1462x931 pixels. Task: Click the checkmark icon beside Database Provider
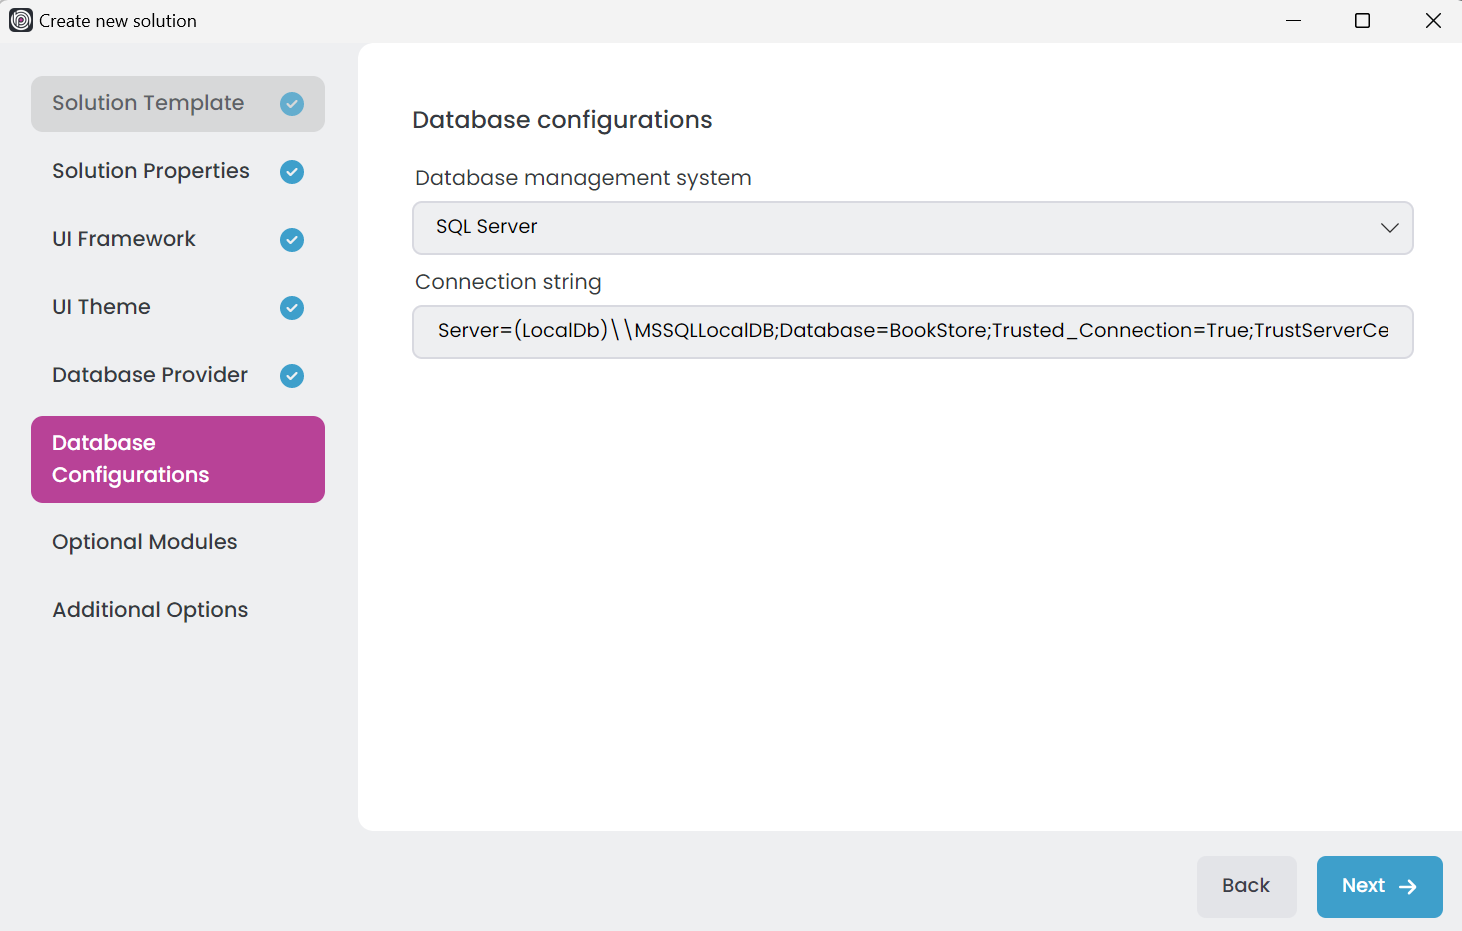(292, 376)
